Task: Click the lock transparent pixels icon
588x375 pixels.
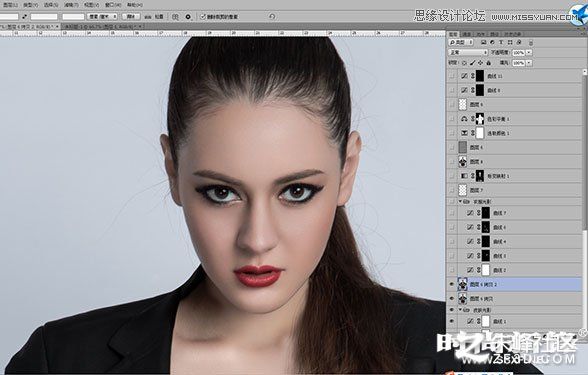Action: [464, 63]
